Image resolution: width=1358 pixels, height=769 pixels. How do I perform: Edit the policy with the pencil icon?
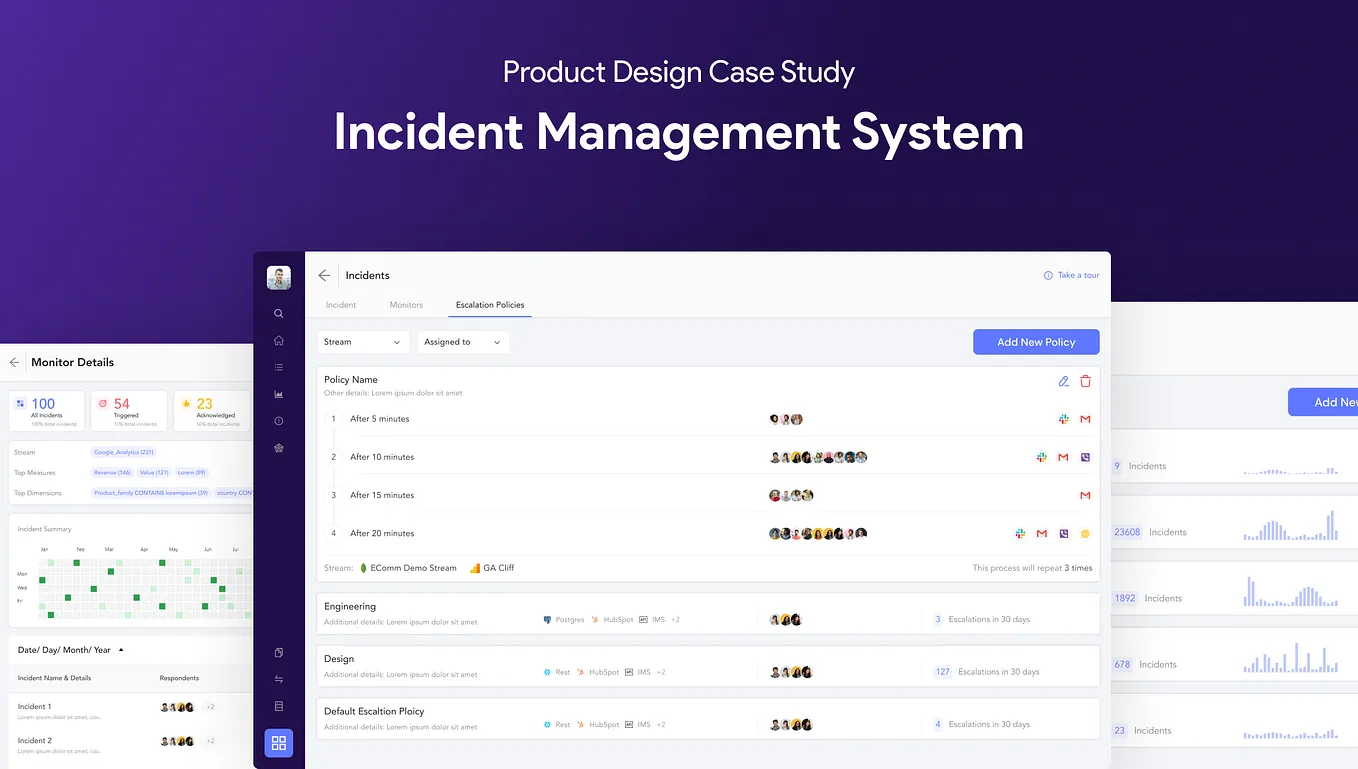pos(1064,381)
